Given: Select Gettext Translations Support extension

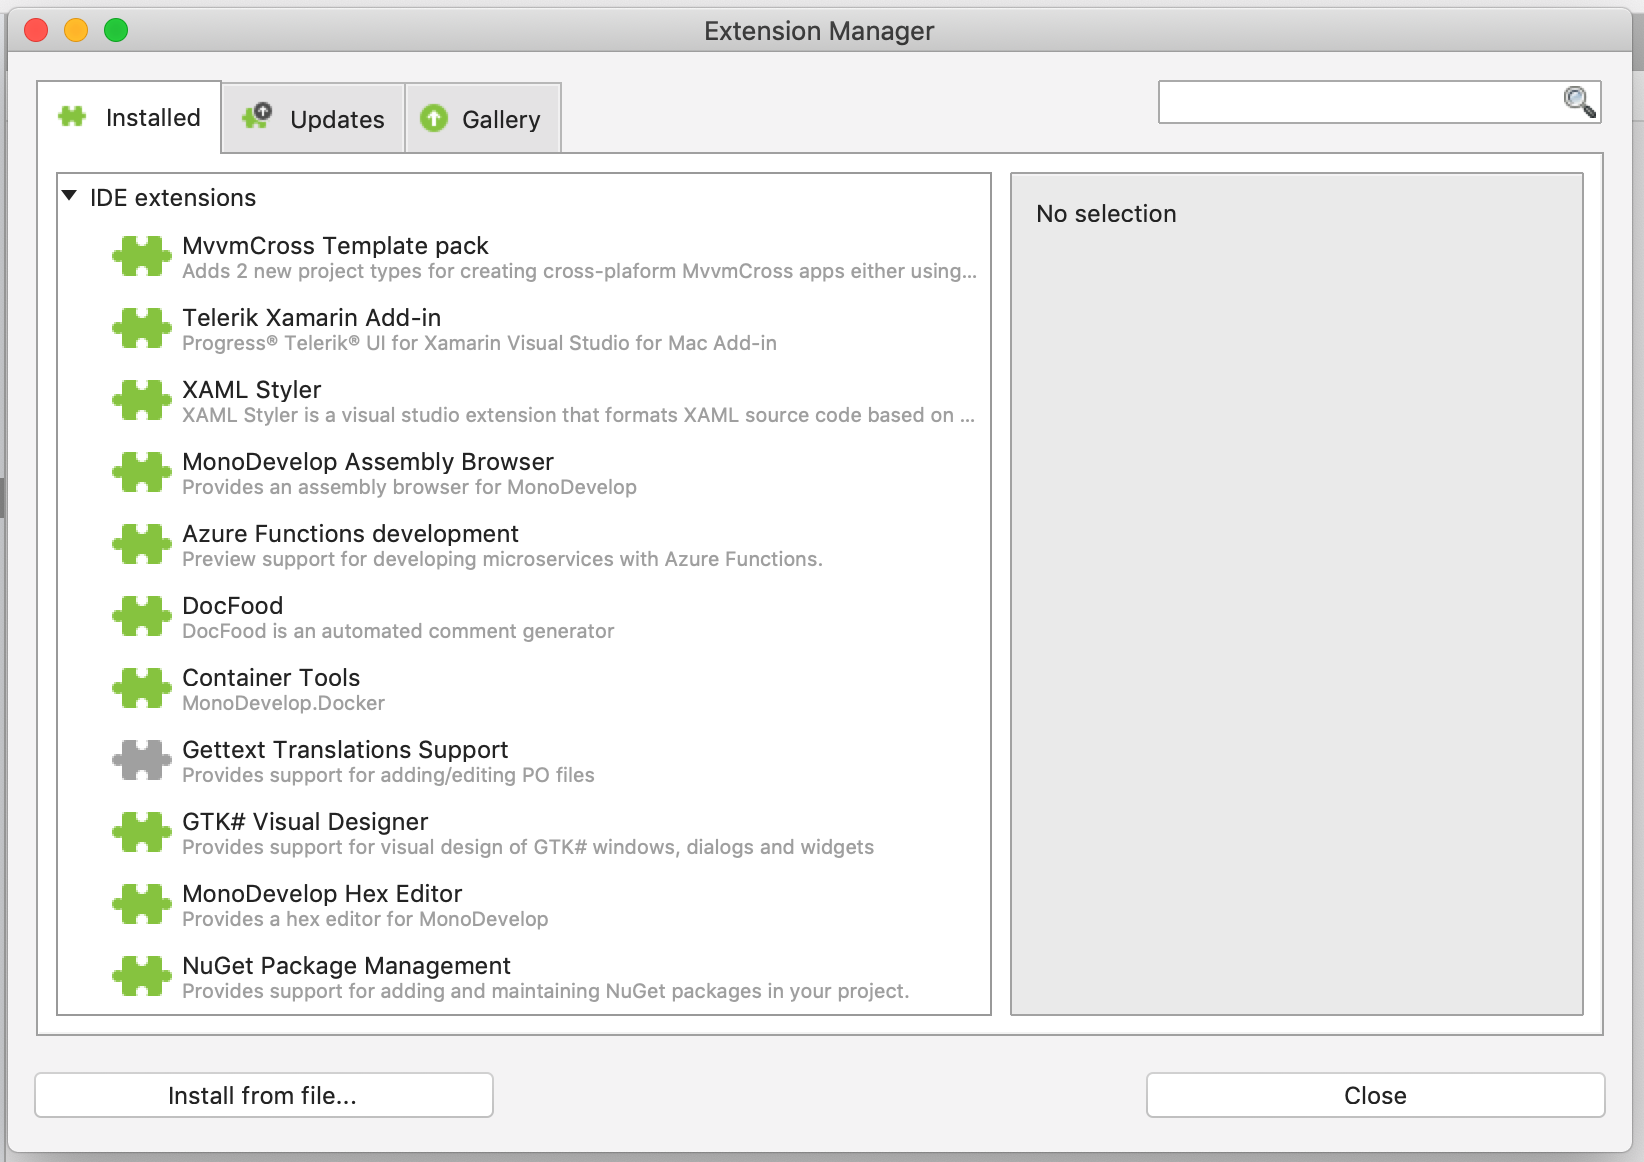Looking at the screenshot, I should [x=345, y=750].
